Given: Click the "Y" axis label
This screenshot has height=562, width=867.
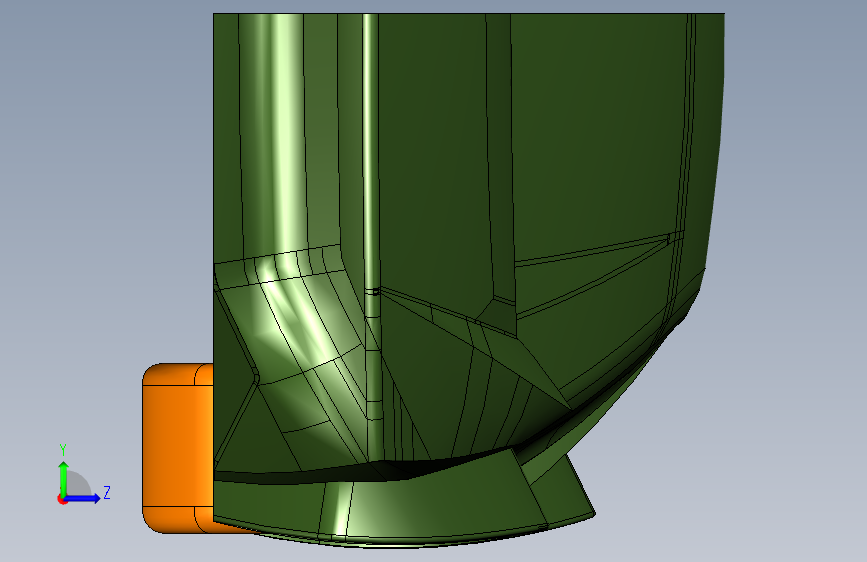Looking at the screenshot, I should tap(63, 450).
